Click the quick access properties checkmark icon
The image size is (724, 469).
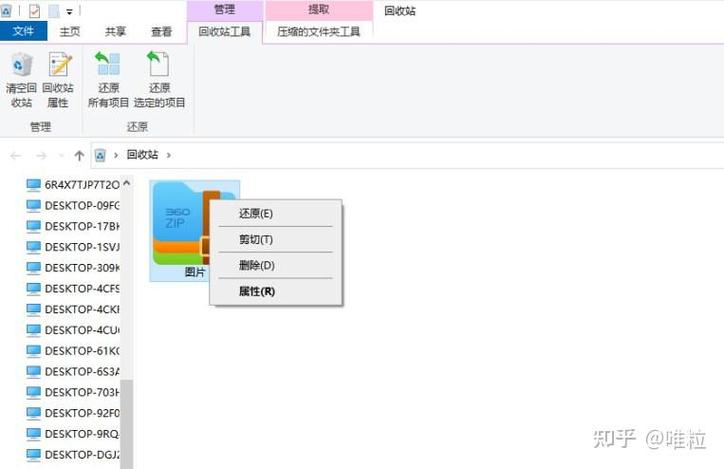coord(35,11)
